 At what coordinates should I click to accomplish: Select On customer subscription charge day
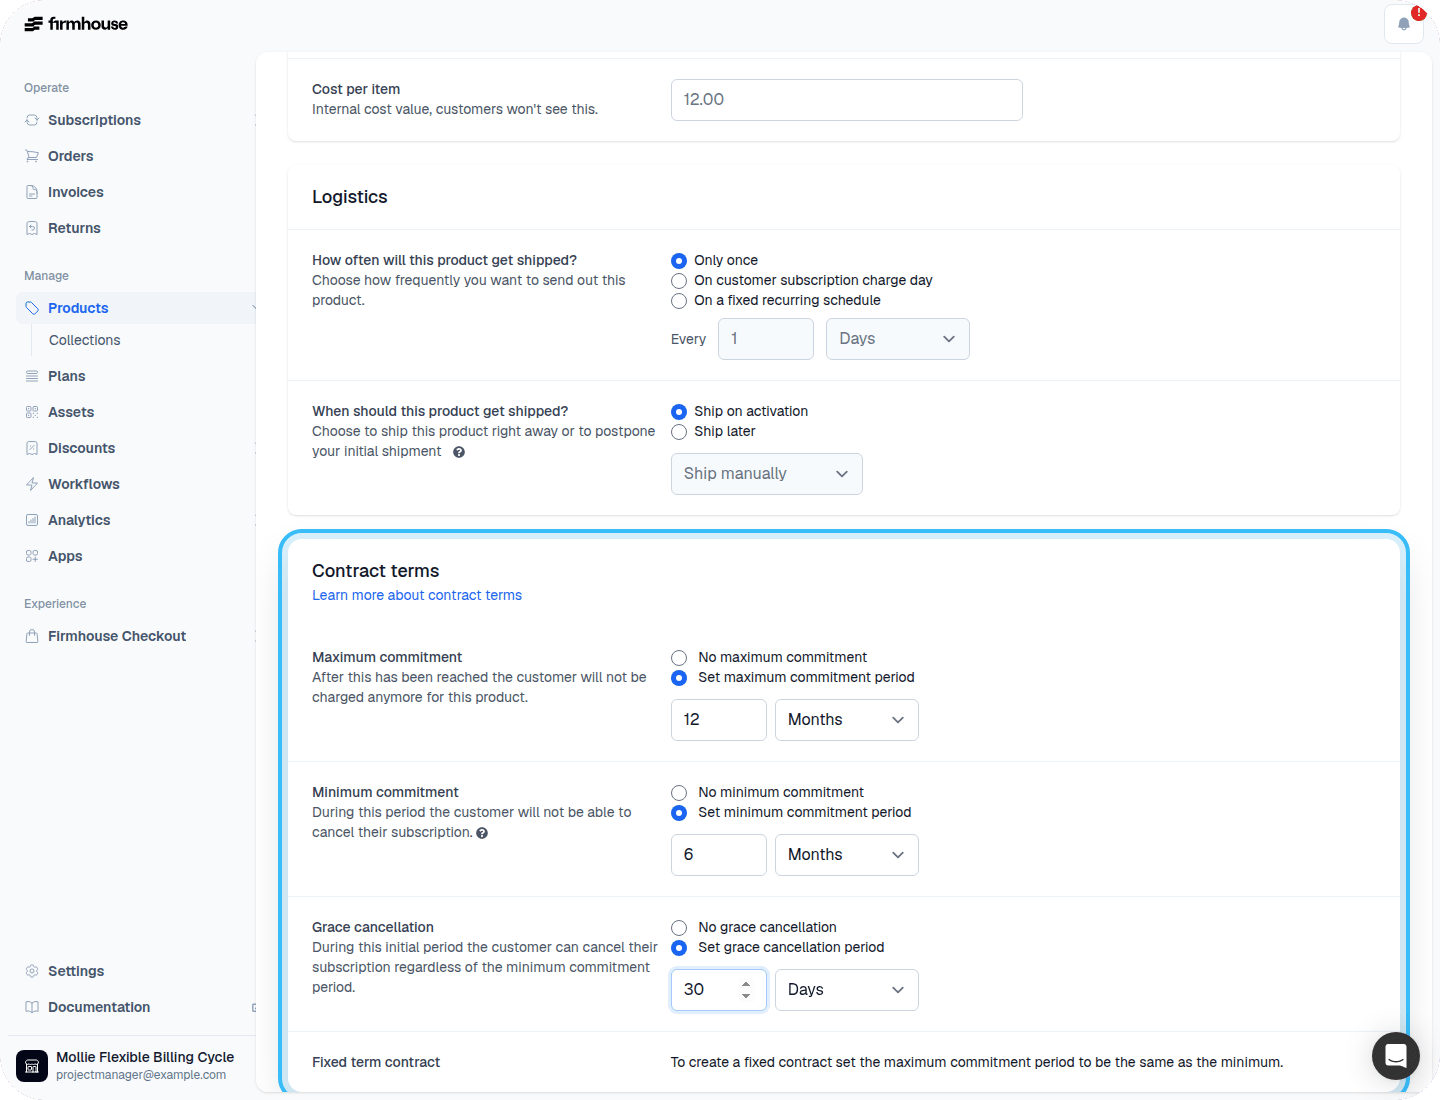(x=679, y=281)
